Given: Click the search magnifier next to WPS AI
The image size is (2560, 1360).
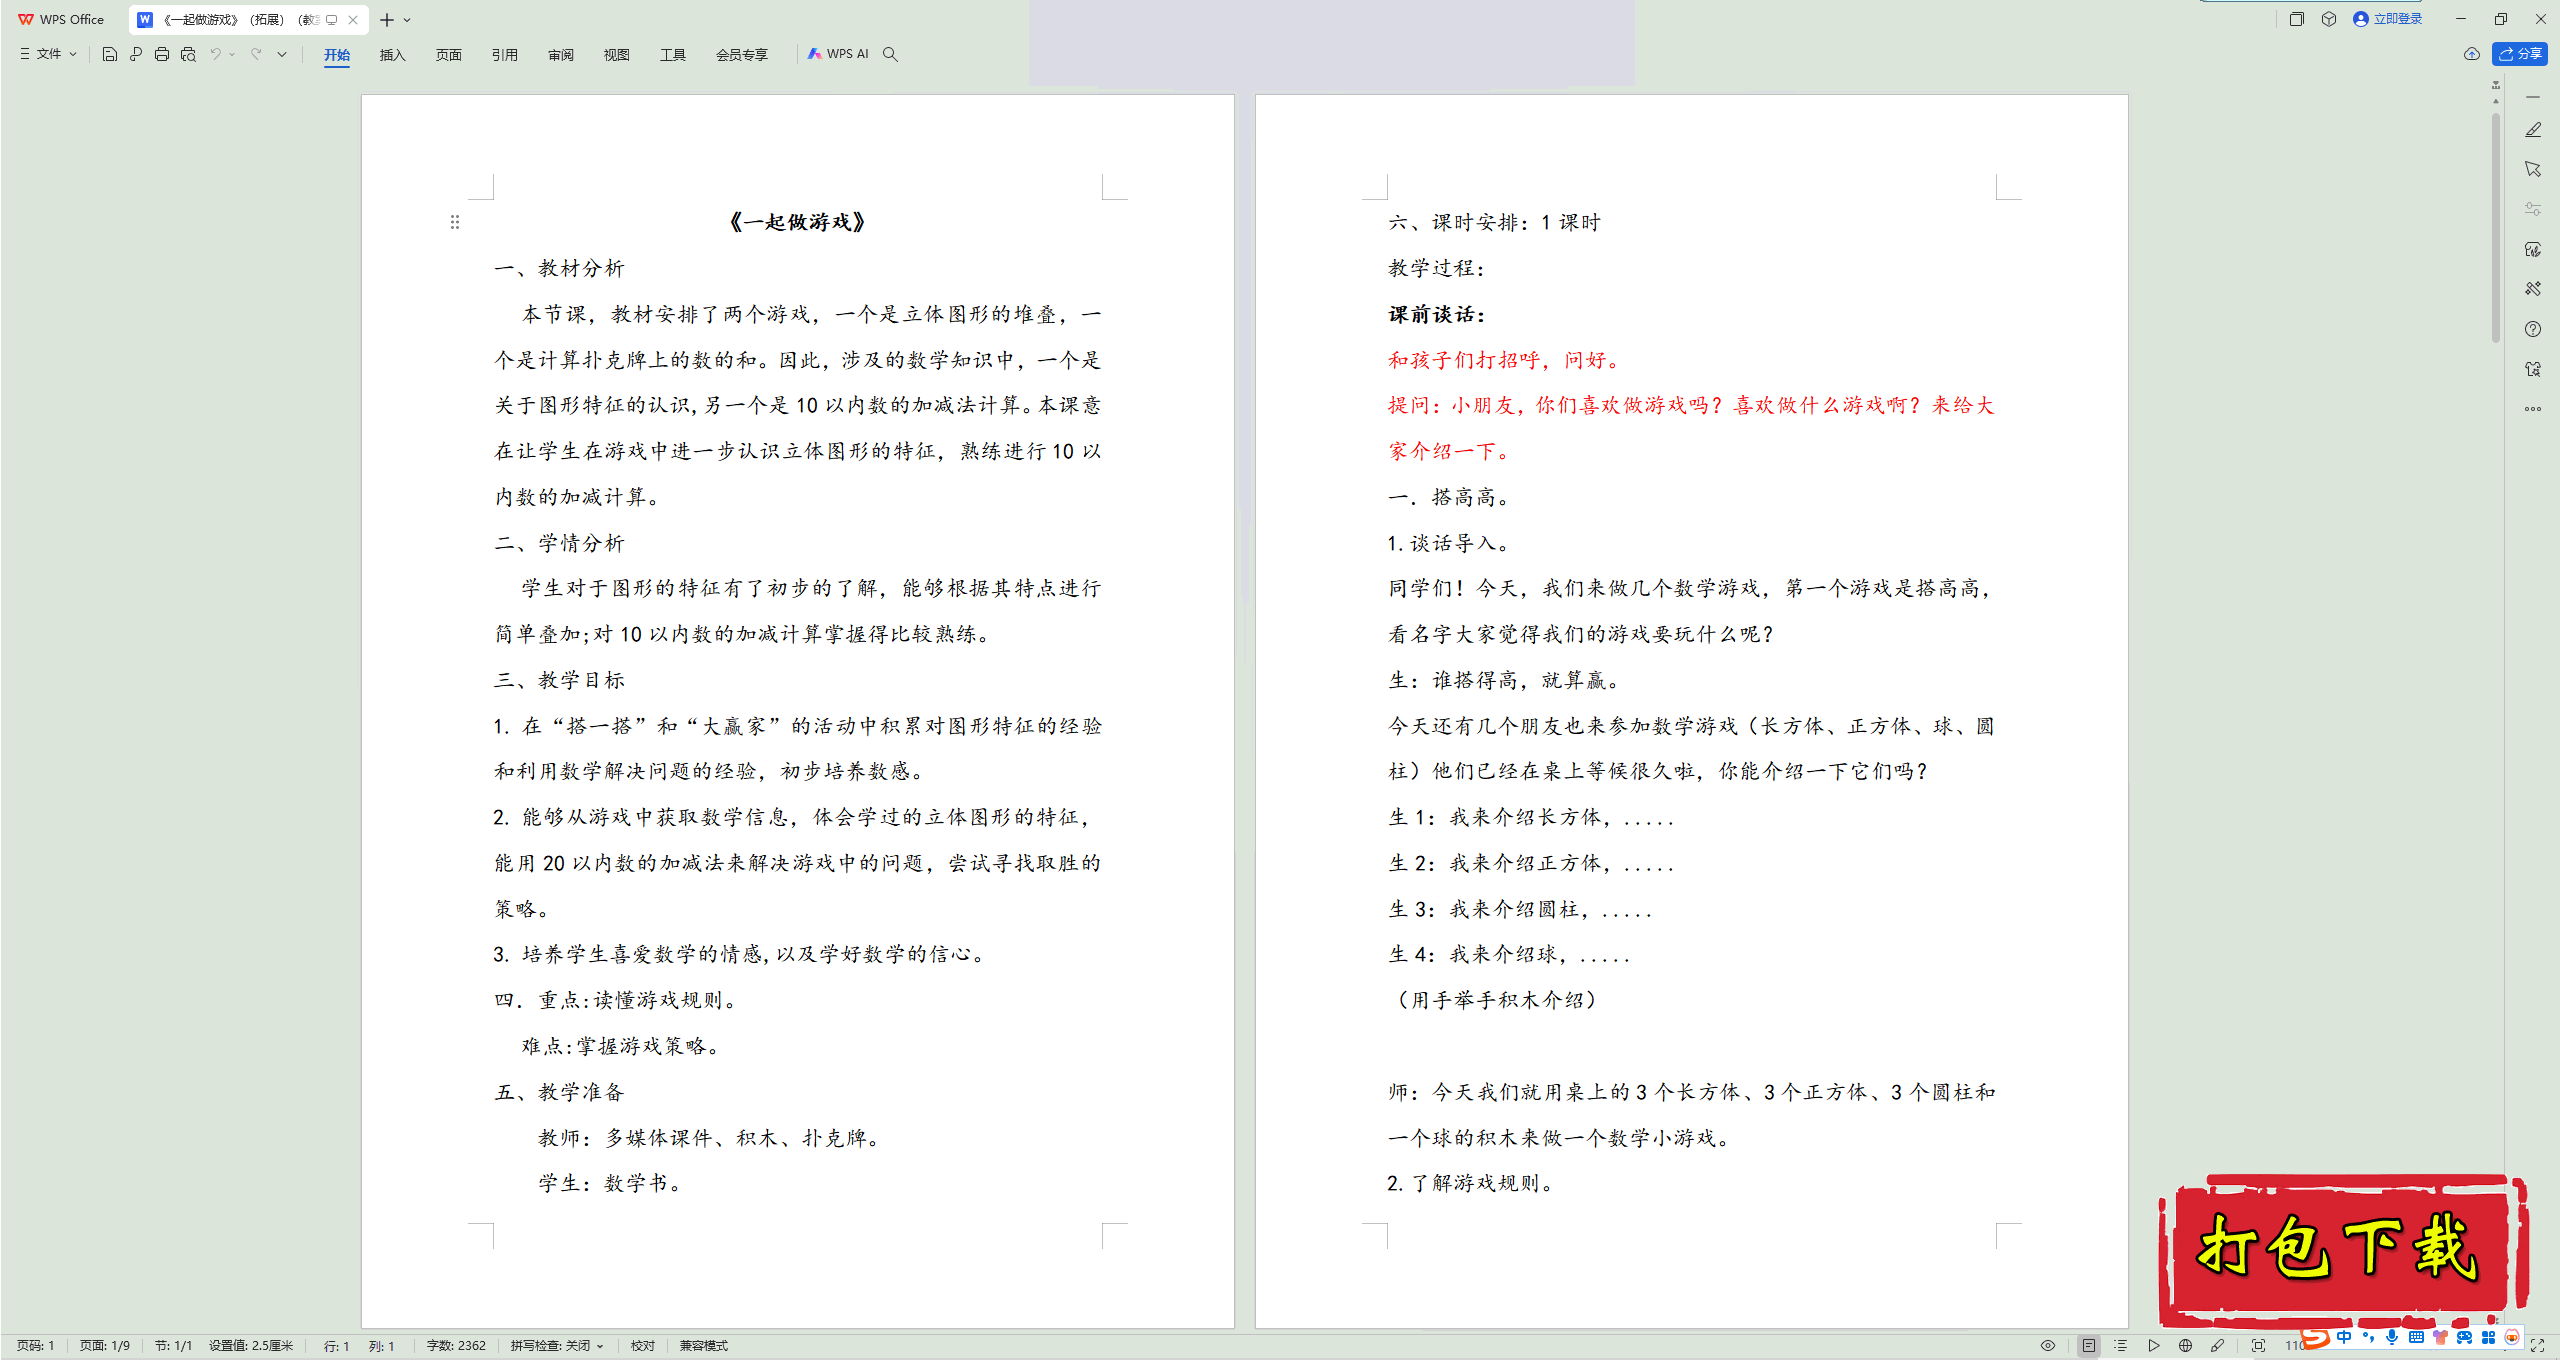Looking at the screenshot, I should coord(890,54).
